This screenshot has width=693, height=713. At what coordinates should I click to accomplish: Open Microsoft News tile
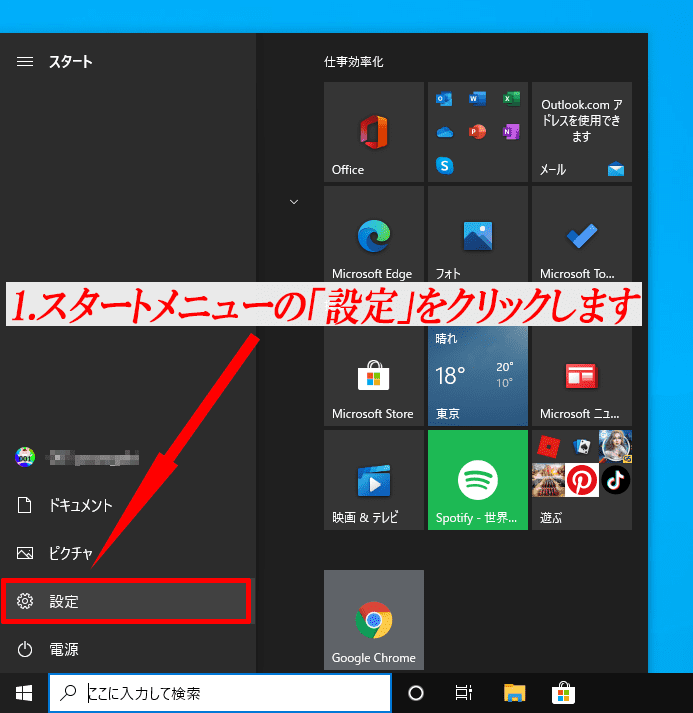581,377
